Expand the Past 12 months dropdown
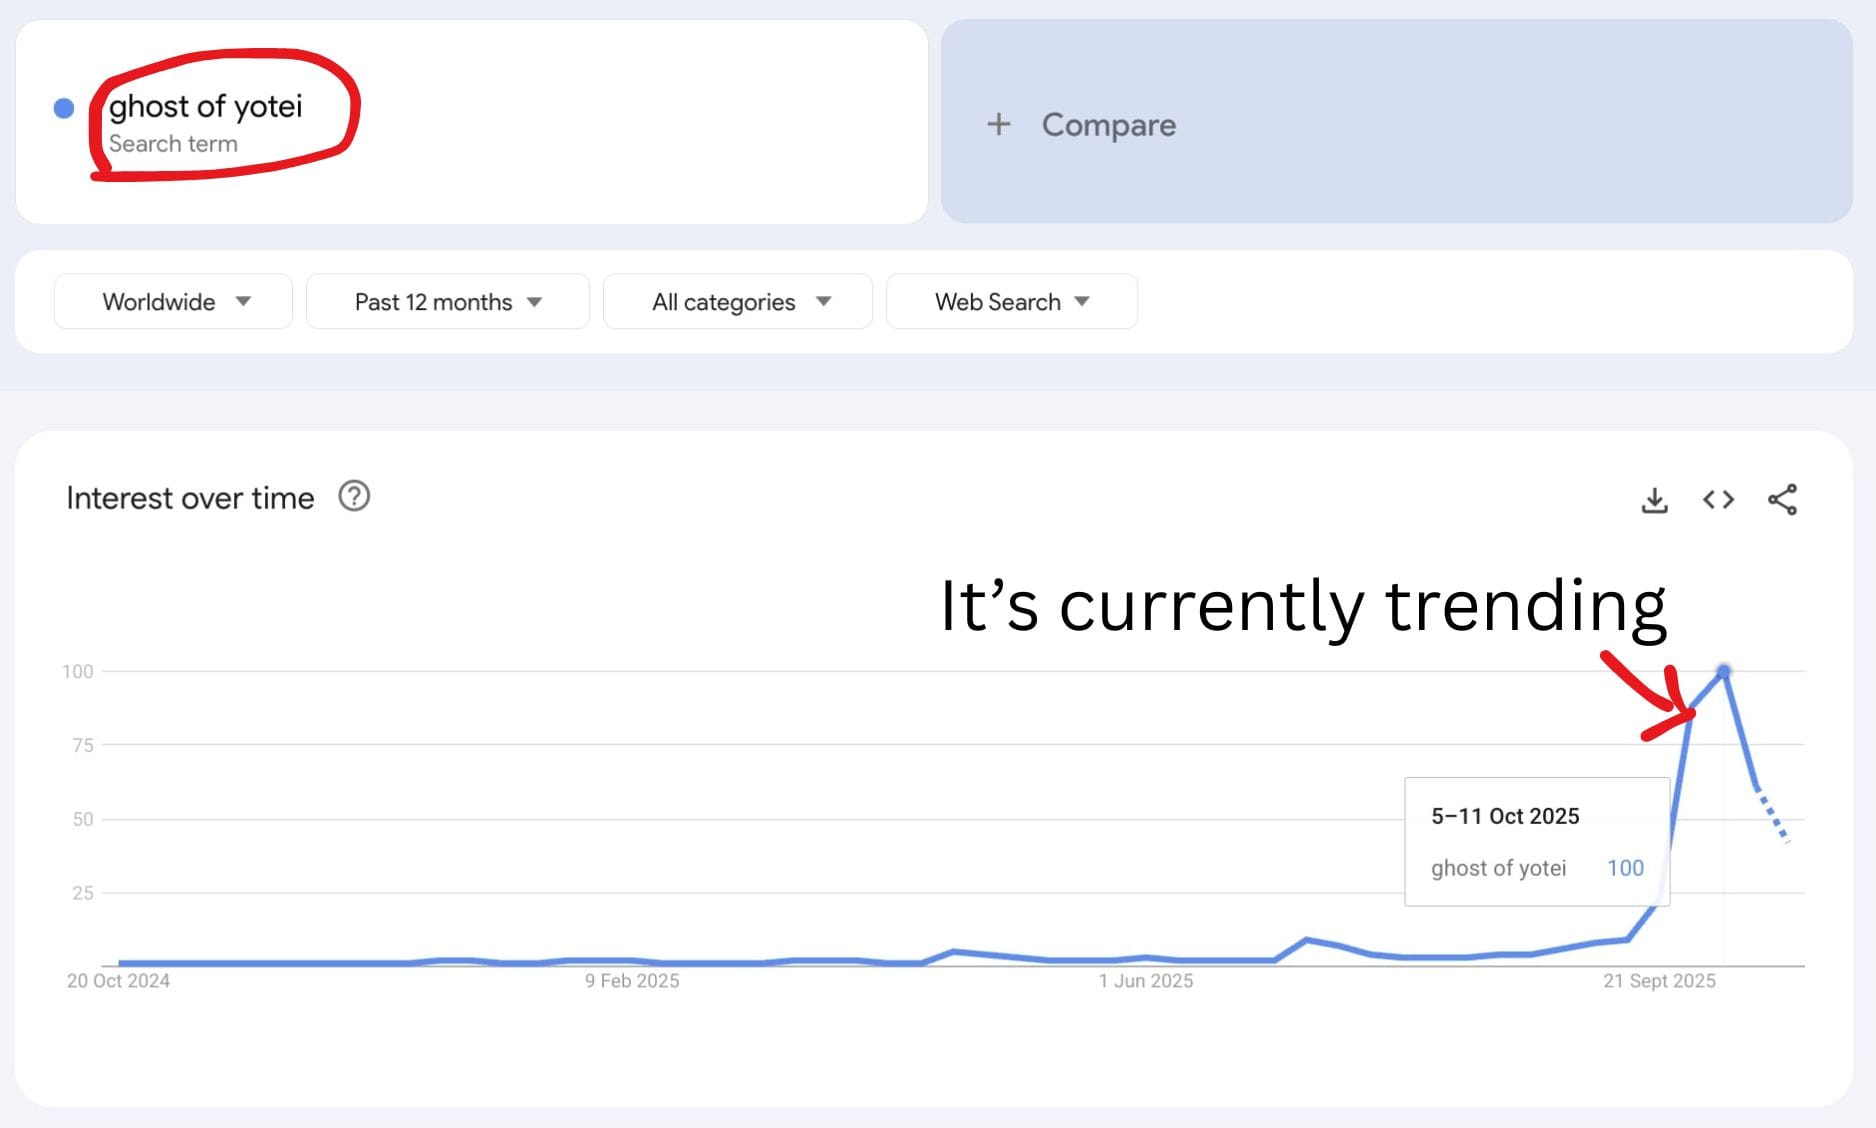This screenshot has height=1128, width=1876. point(447,302)
